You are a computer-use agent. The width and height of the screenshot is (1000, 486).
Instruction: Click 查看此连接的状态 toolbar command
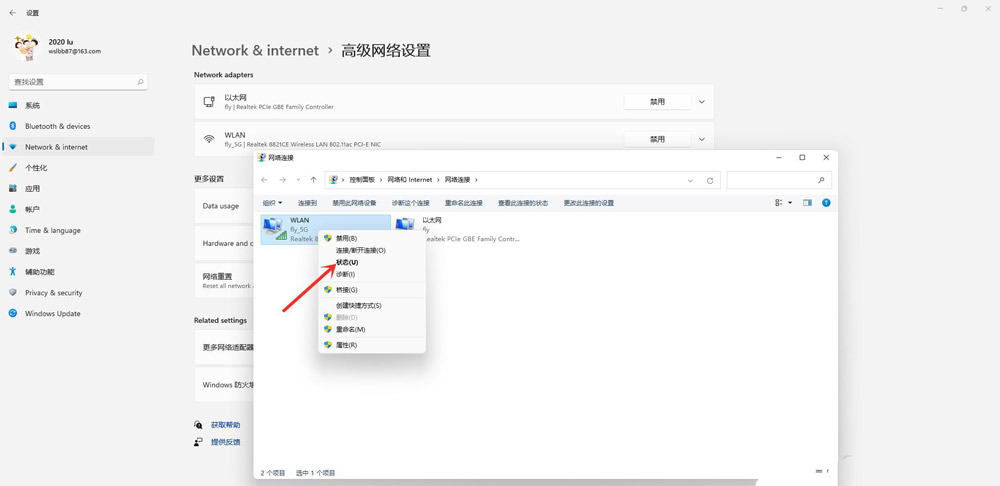click(x=523, y=203)
